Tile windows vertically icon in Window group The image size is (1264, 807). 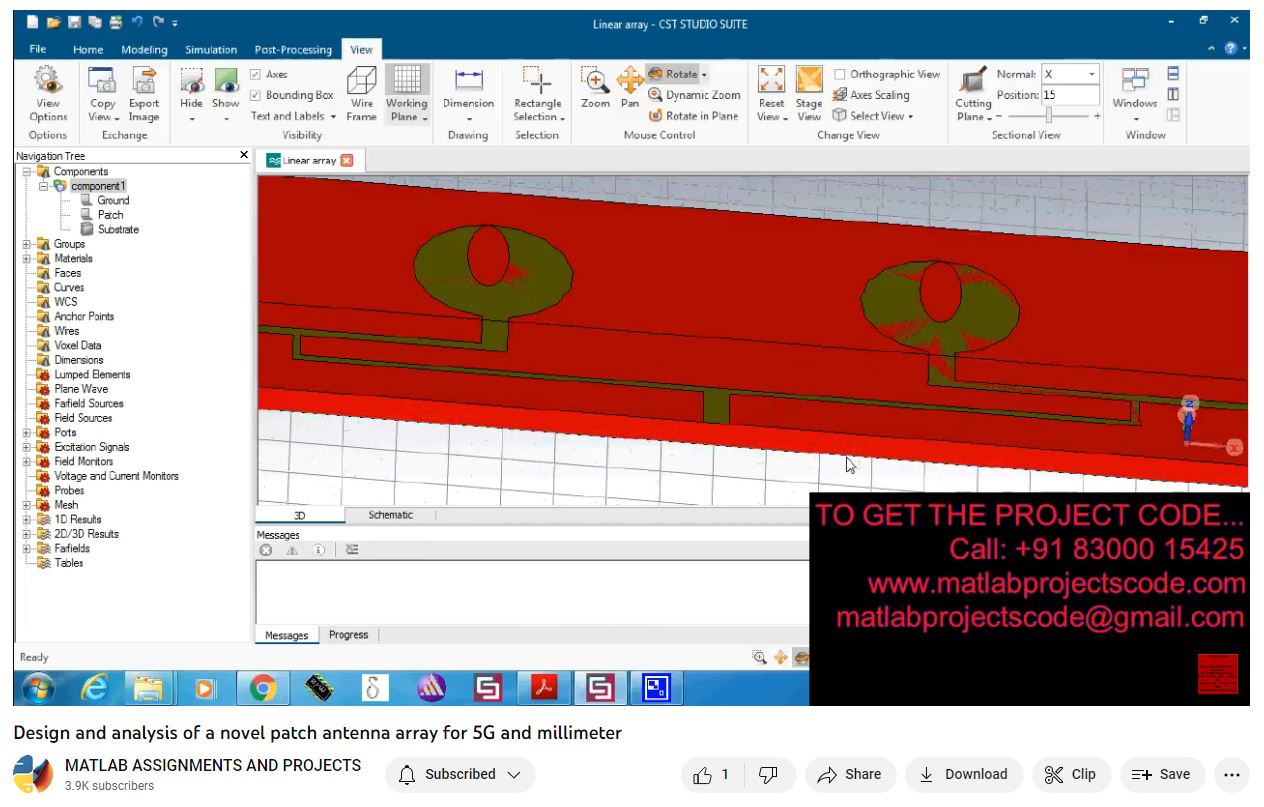(1173, 94)
